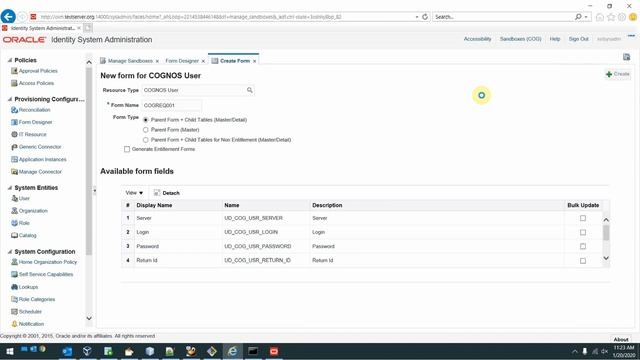
Task: Click the Resource Type search magnifier
Action: tap(249, 90)
